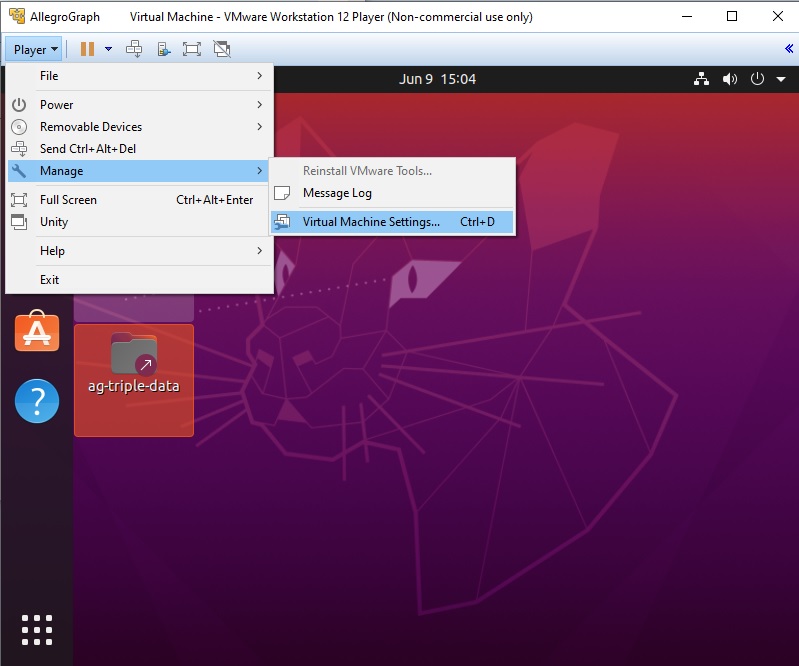Open the Removable Devices submenu
This screenshot has height=666, width=799.
140,127
